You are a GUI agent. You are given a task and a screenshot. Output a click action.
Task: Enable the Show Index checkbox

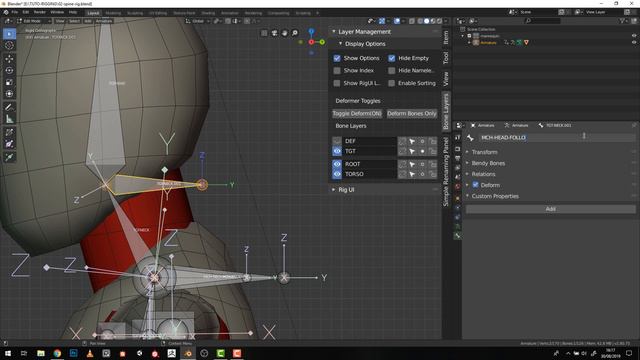(337, 71)
